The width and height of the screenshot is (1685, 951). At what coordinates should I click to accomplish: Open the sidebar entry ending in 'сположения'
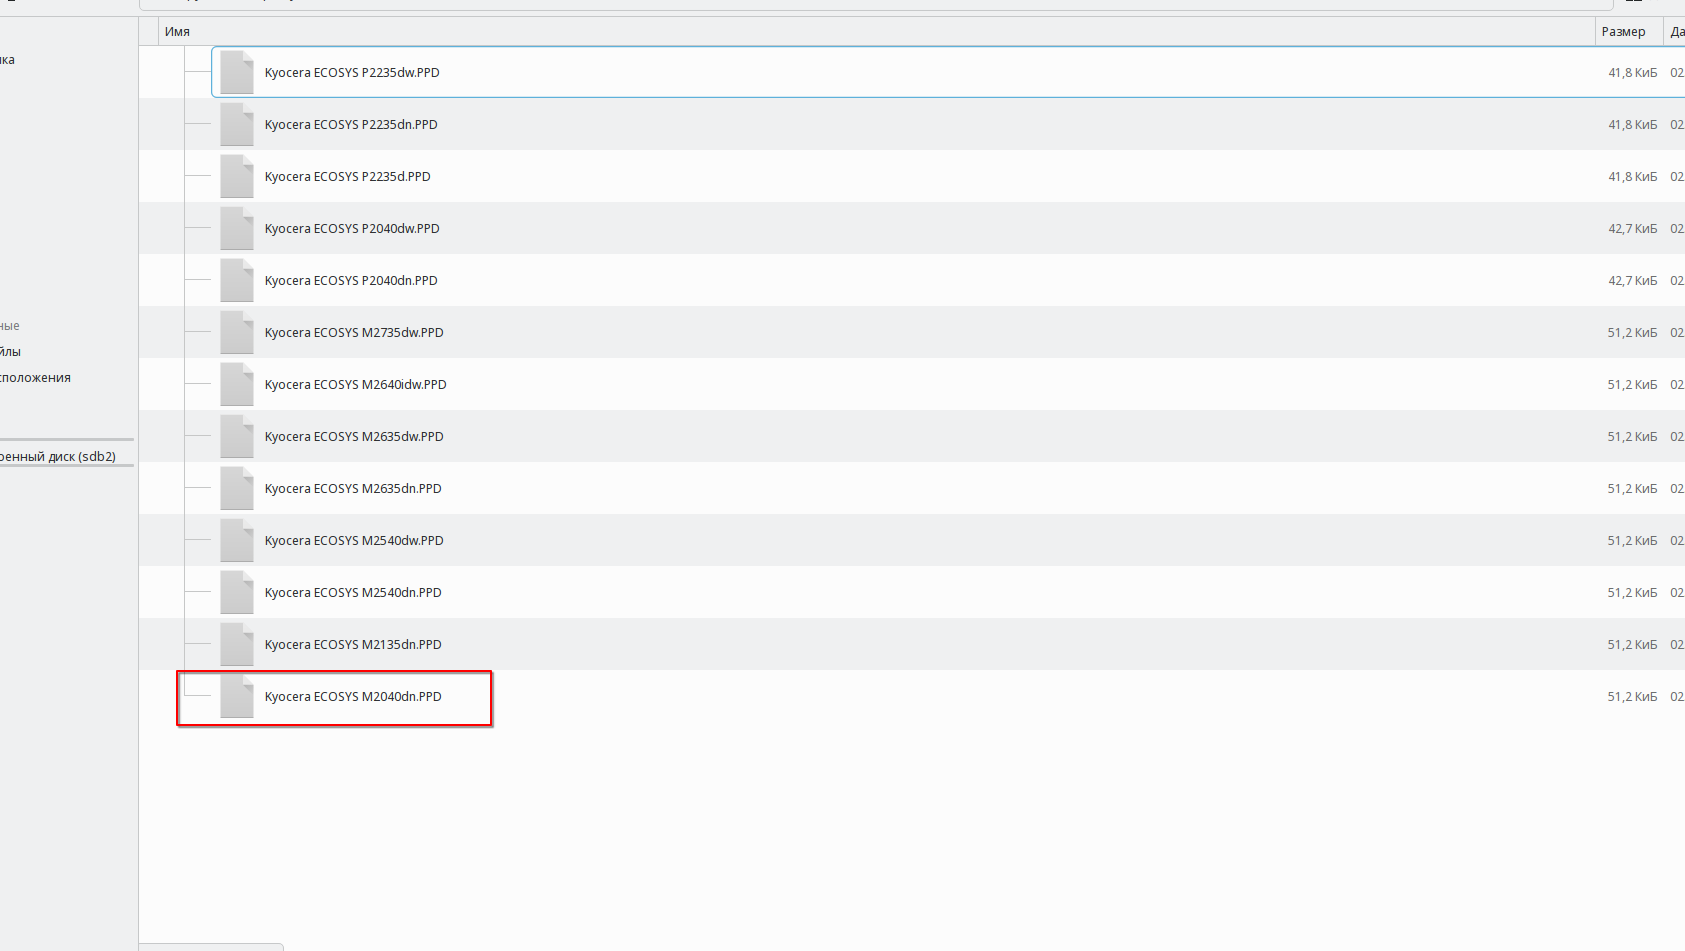click(x=35, y=377)
